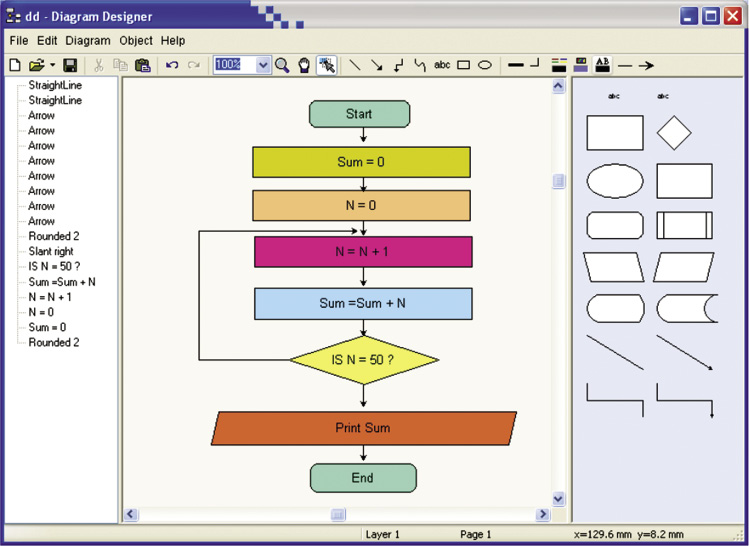
Task: Click the Undo arrow icon
Action: click(172, 65)
